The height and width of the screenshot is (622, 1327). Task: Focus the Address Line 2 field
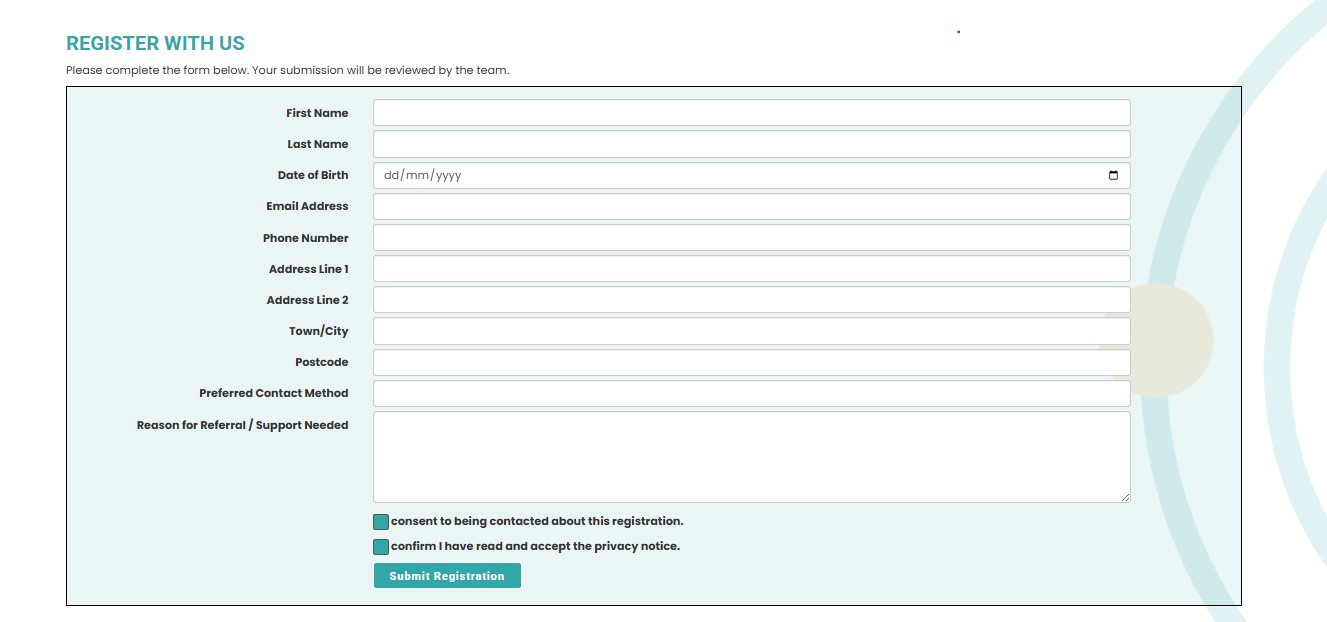(752, 300)
